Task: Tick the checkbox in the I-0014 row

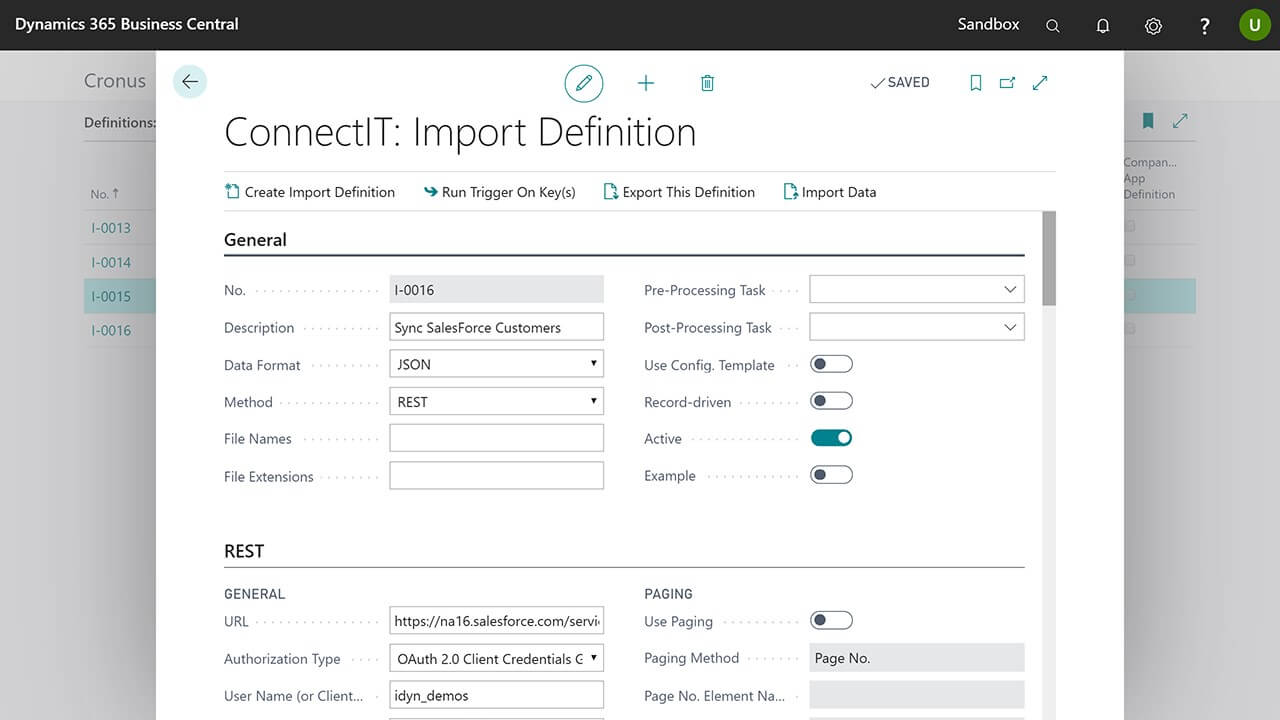Action: point(1130,261)
